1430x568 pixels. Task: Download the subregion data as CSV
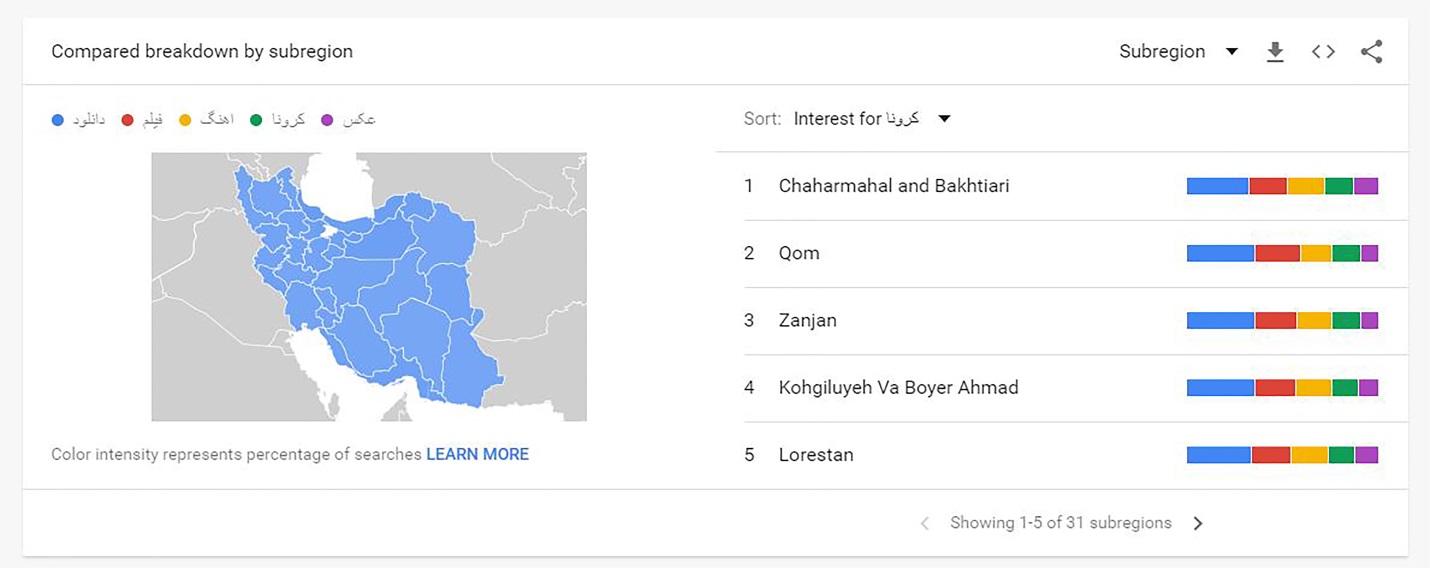[1275, 52]
